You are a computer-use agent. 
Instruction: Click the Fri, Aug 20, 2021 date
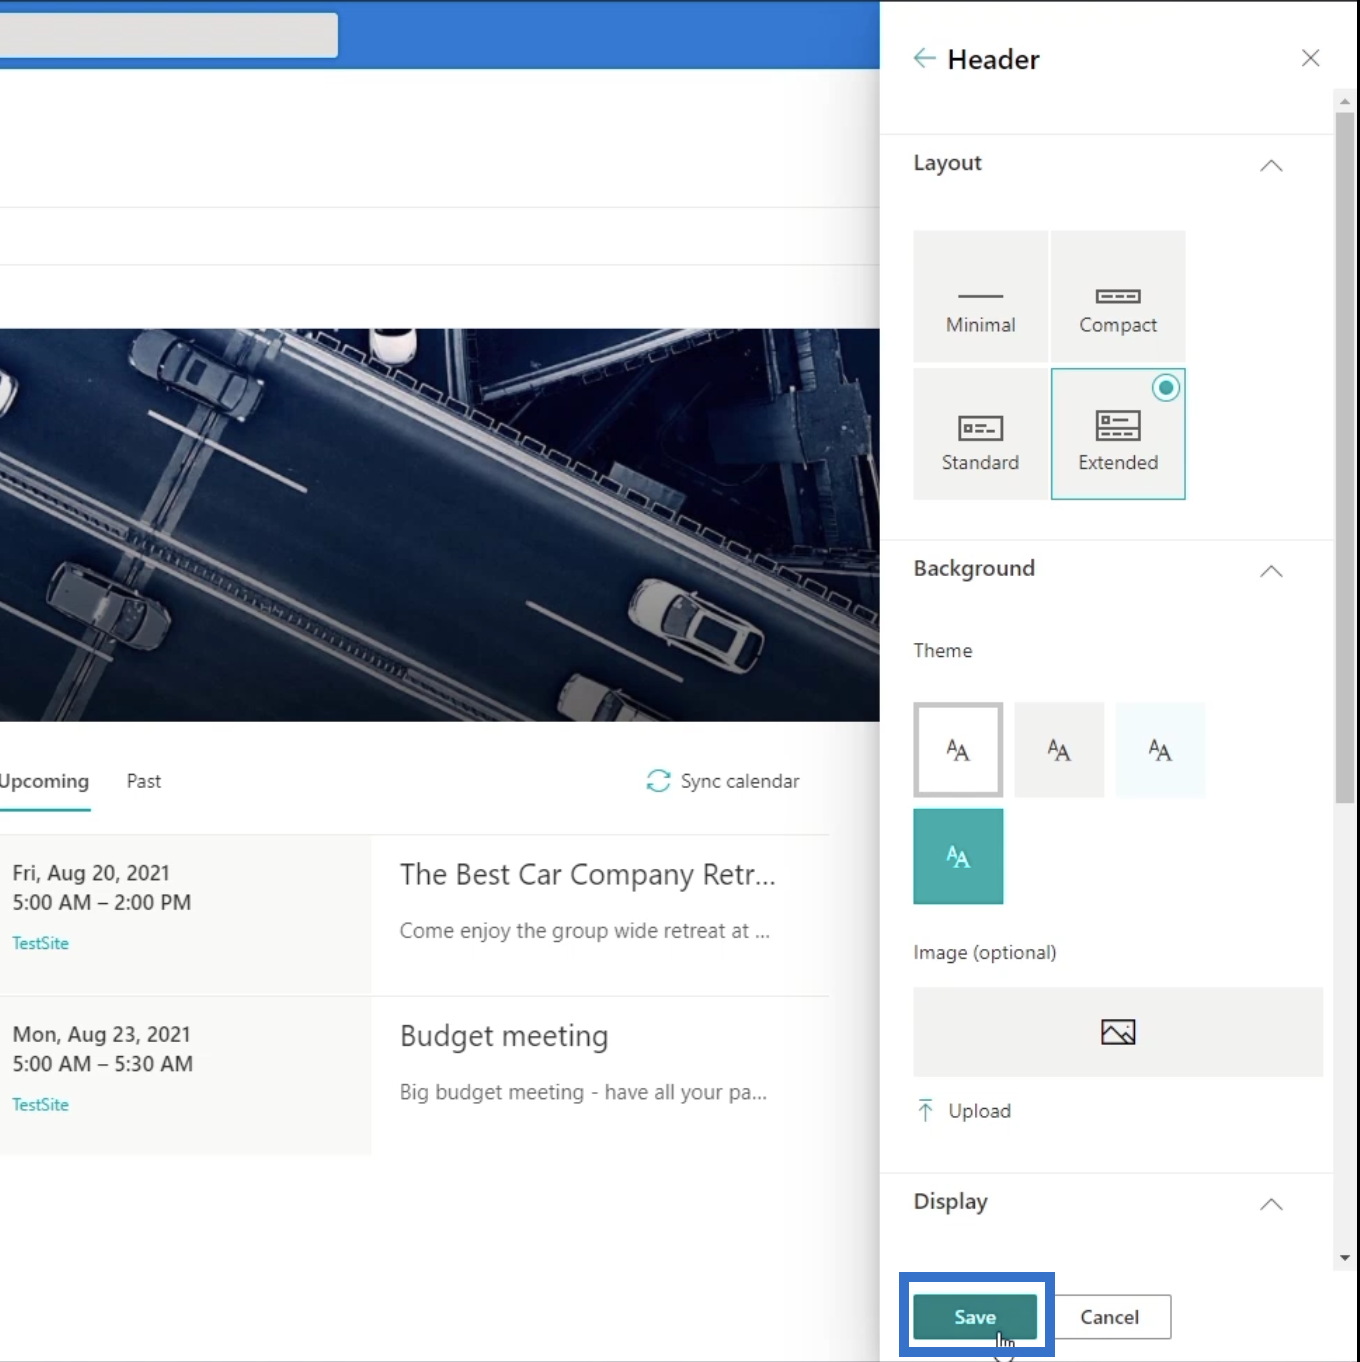pos(91,873)
